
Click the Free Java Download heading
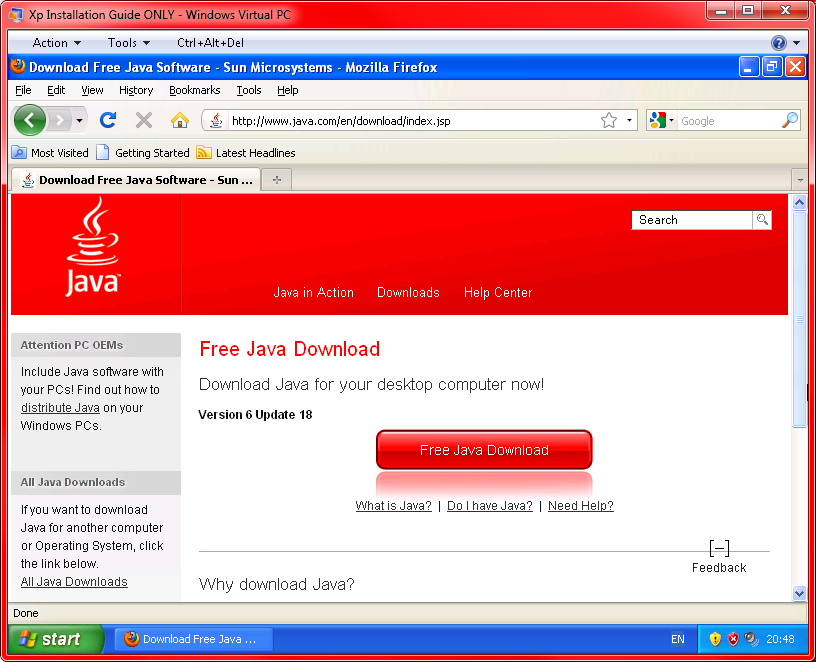click(x=290, y=349)
